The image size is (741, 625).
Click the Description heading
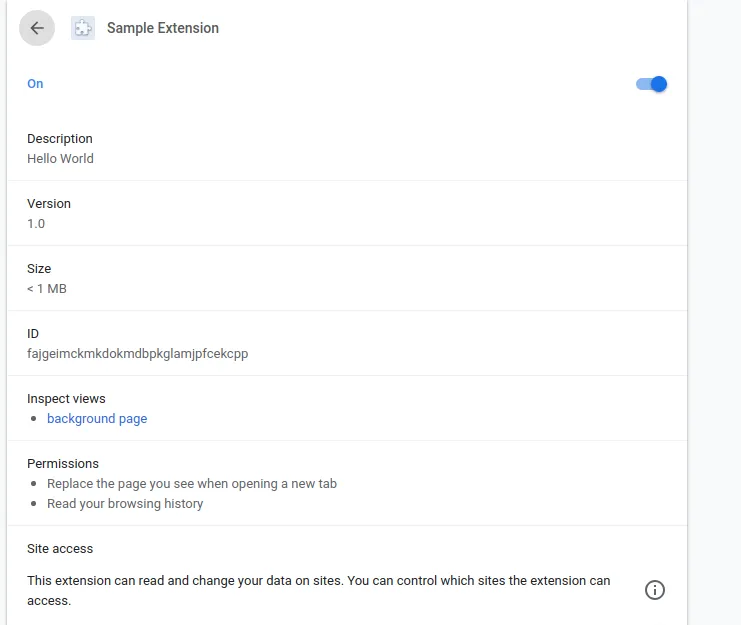(x=60, y=139)
